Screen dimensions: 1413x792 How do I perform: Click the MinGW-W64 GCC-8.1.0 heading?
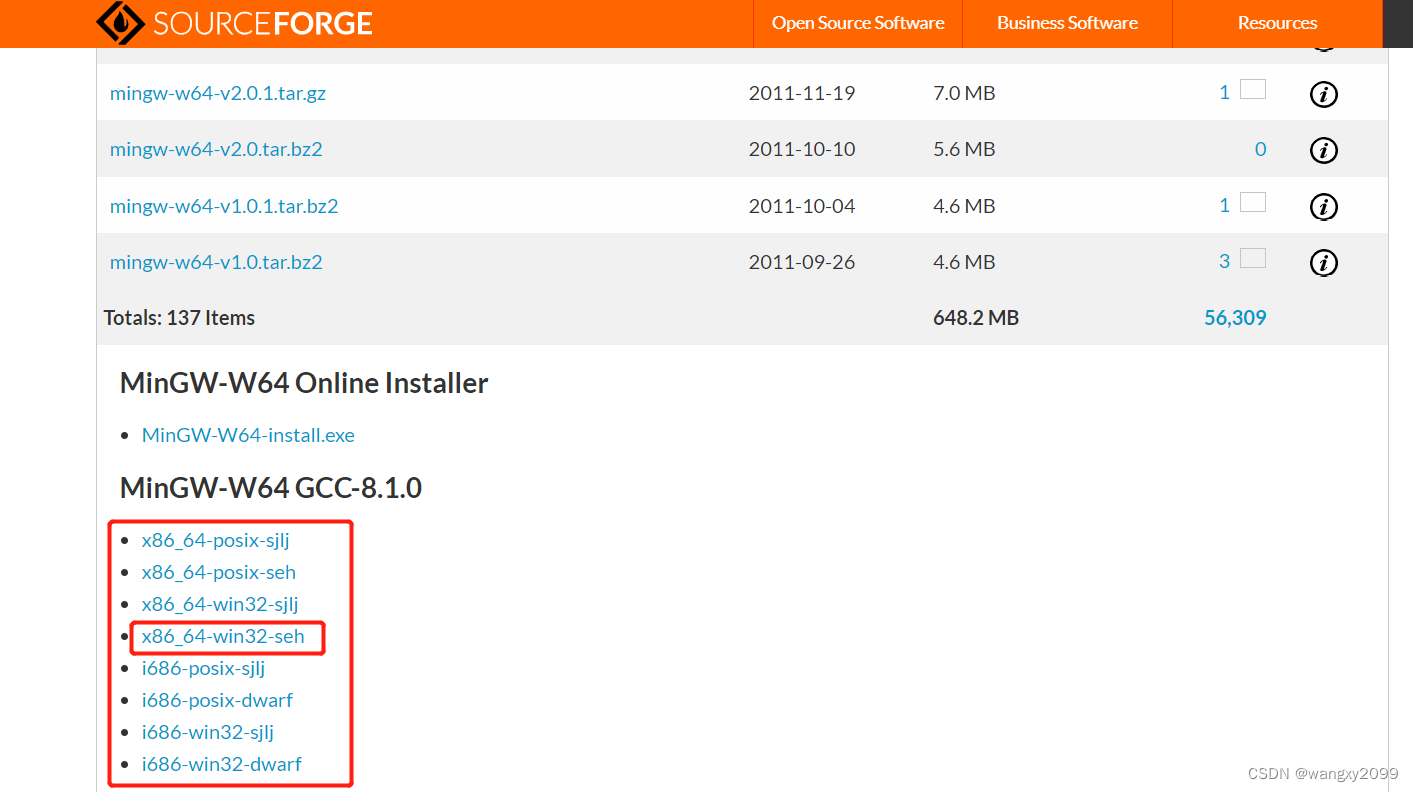tap(271, 488)
